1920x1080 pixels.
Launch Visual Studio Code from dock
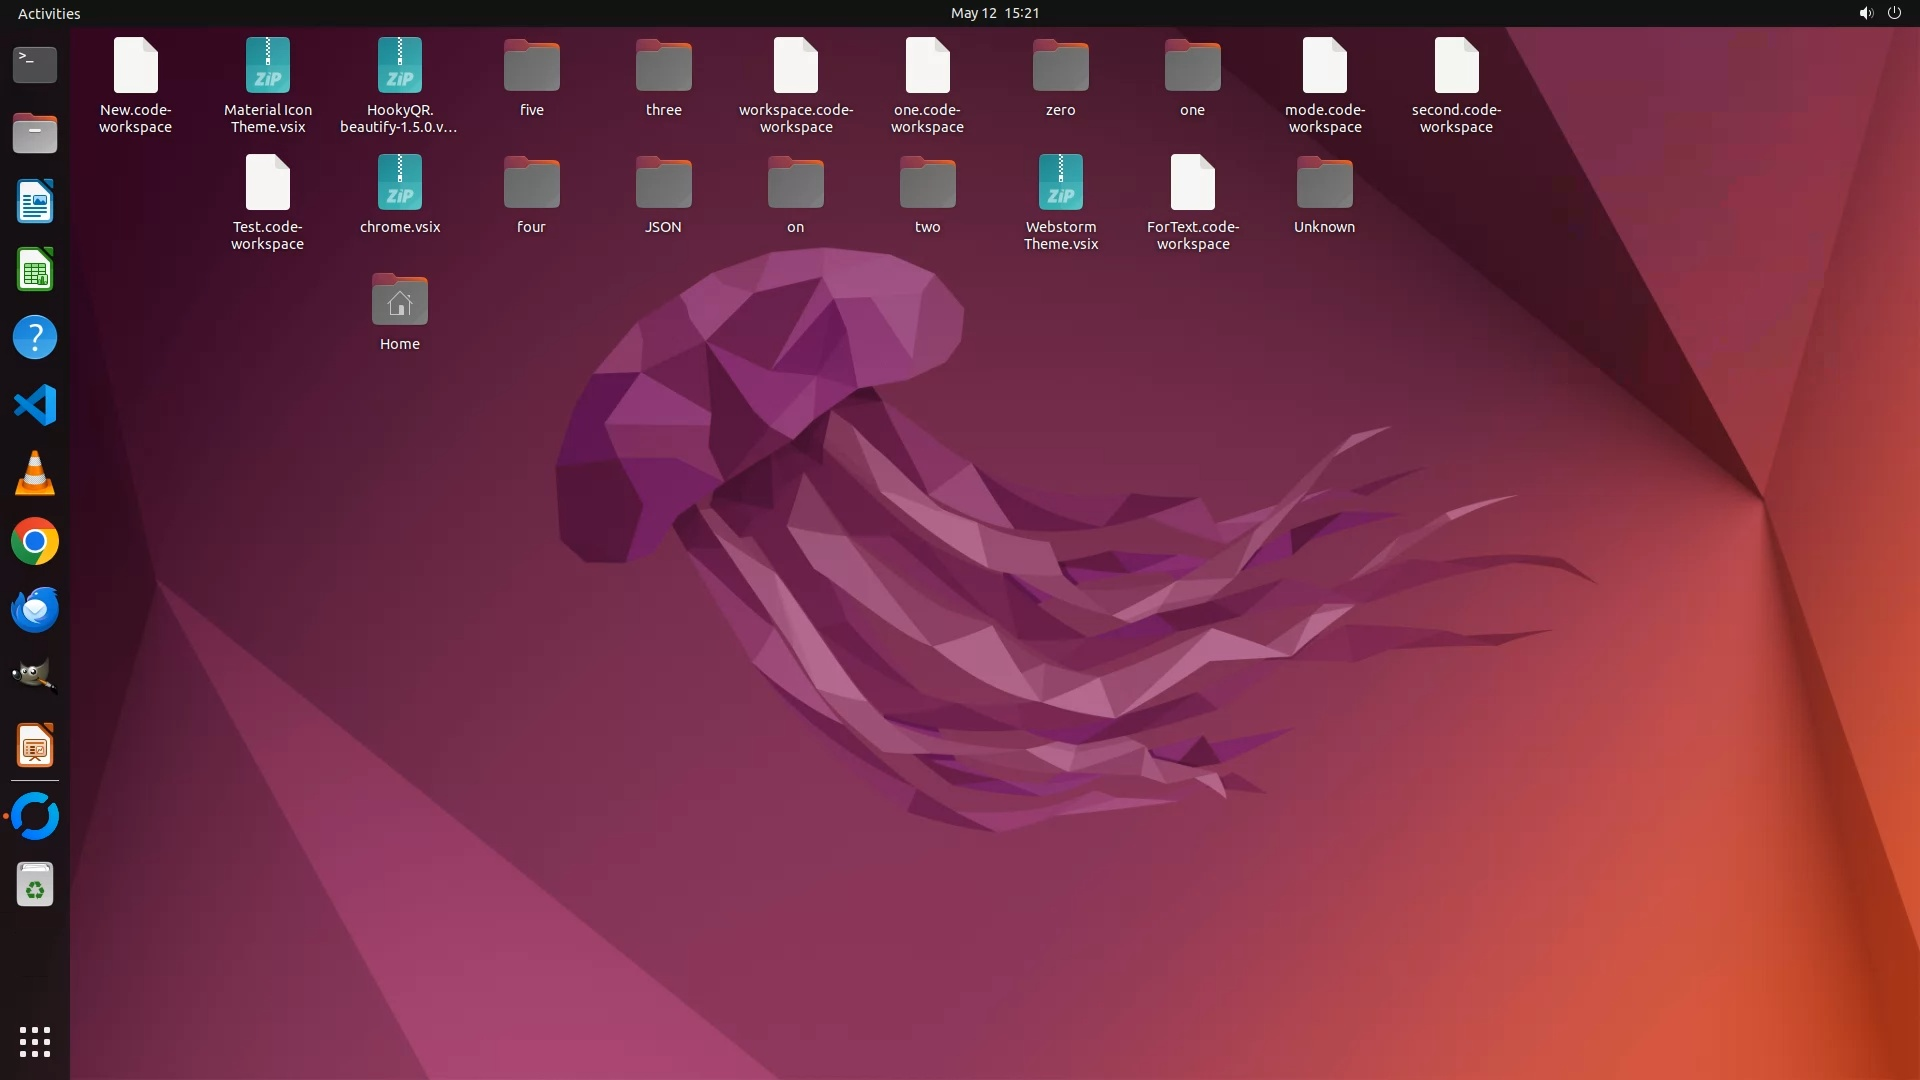35,405
